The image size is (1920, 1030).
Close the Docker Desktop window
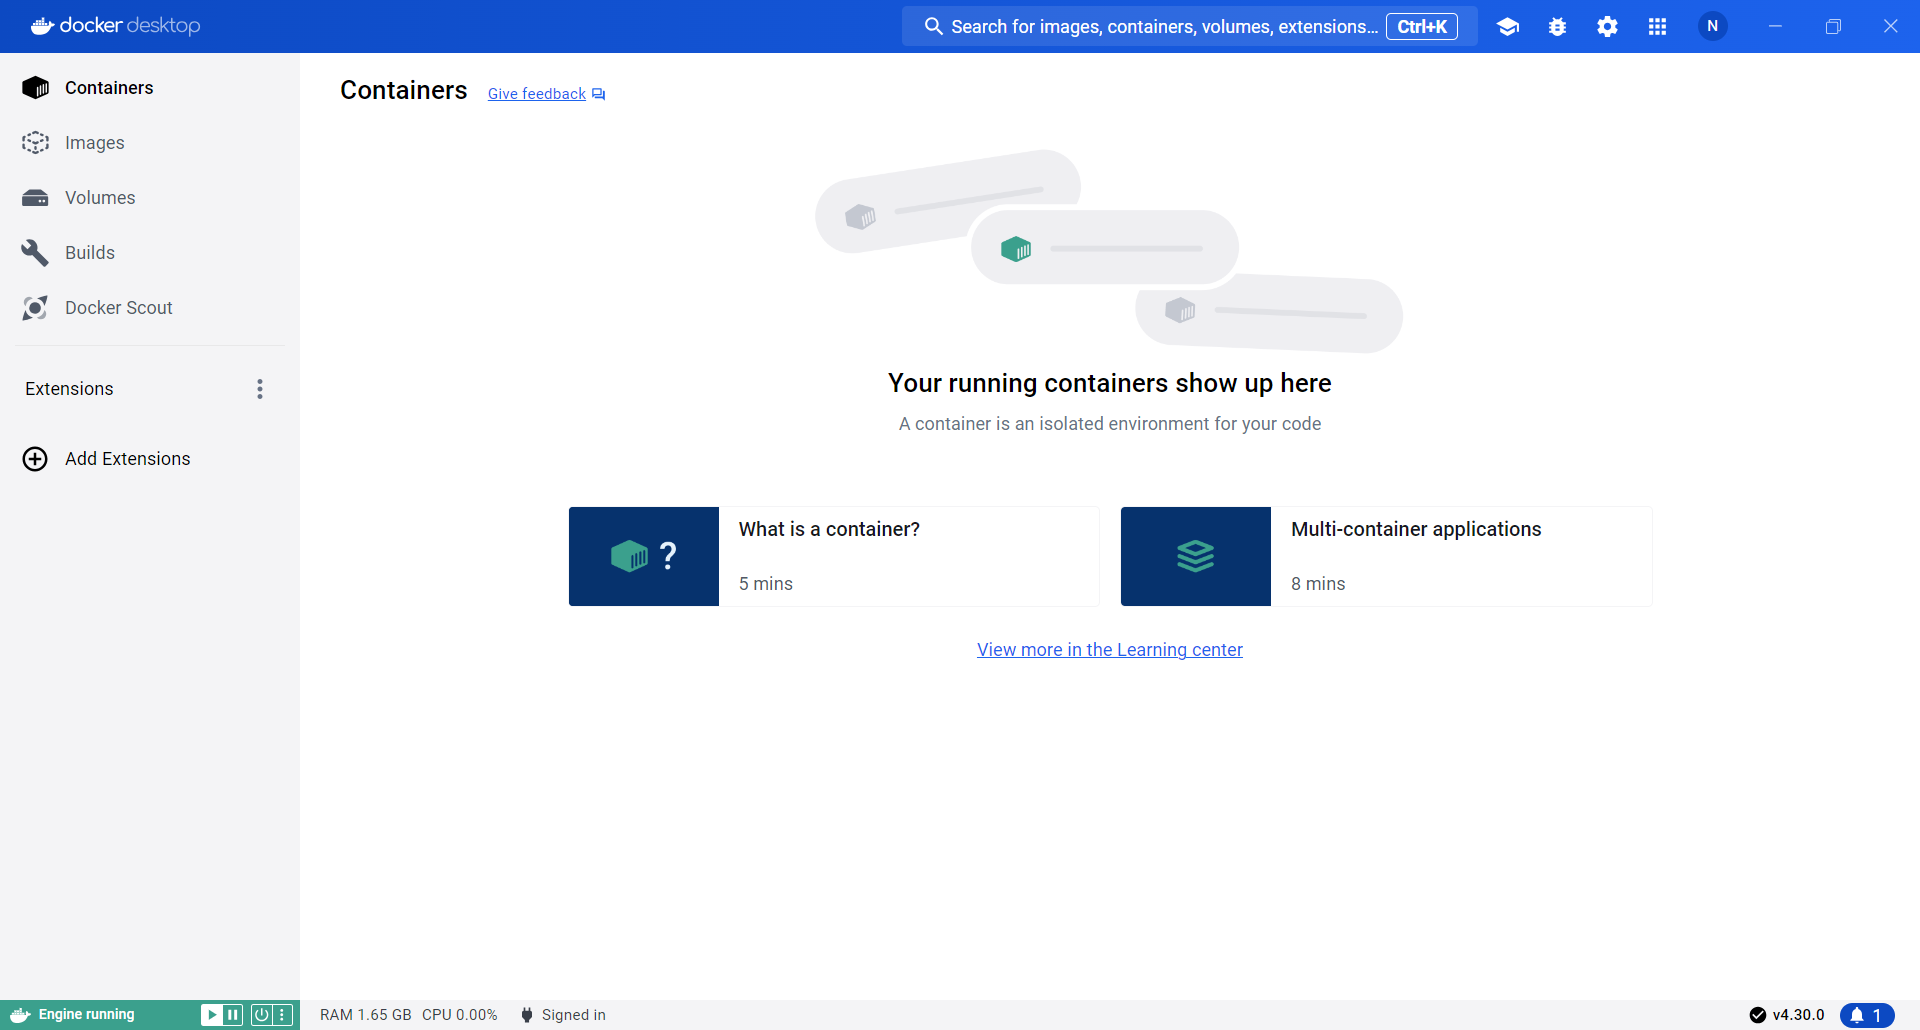click(x=1890, y=26)
